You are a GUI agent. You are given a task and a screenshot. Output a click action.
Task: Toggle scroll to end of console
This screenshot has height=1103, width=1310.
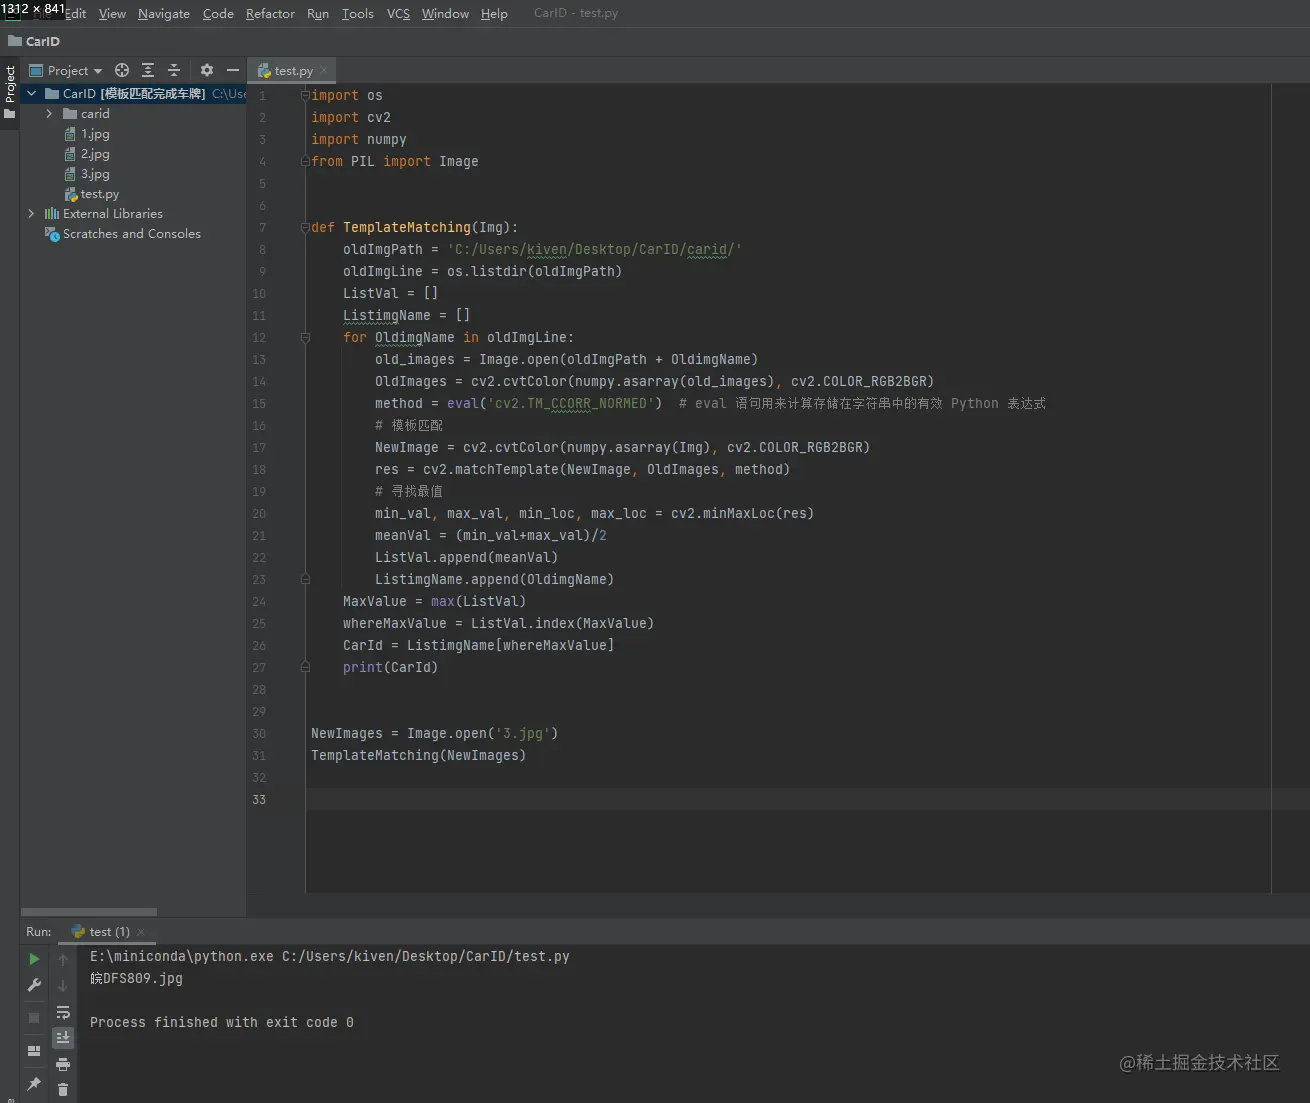tap(63, 1038)
